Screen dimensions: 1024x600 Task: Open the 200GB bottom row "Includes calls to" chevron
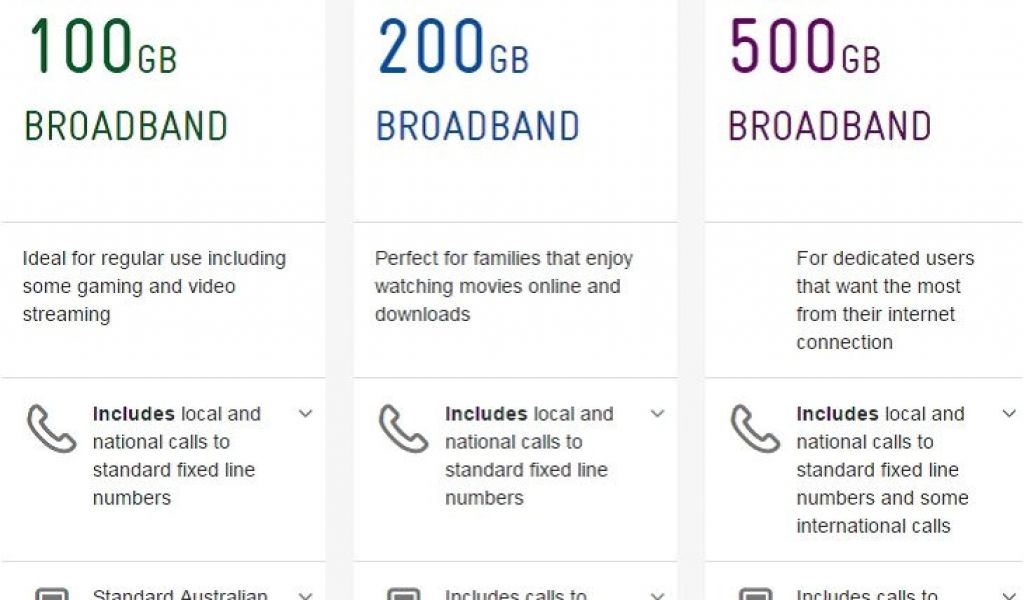point(657,596)
